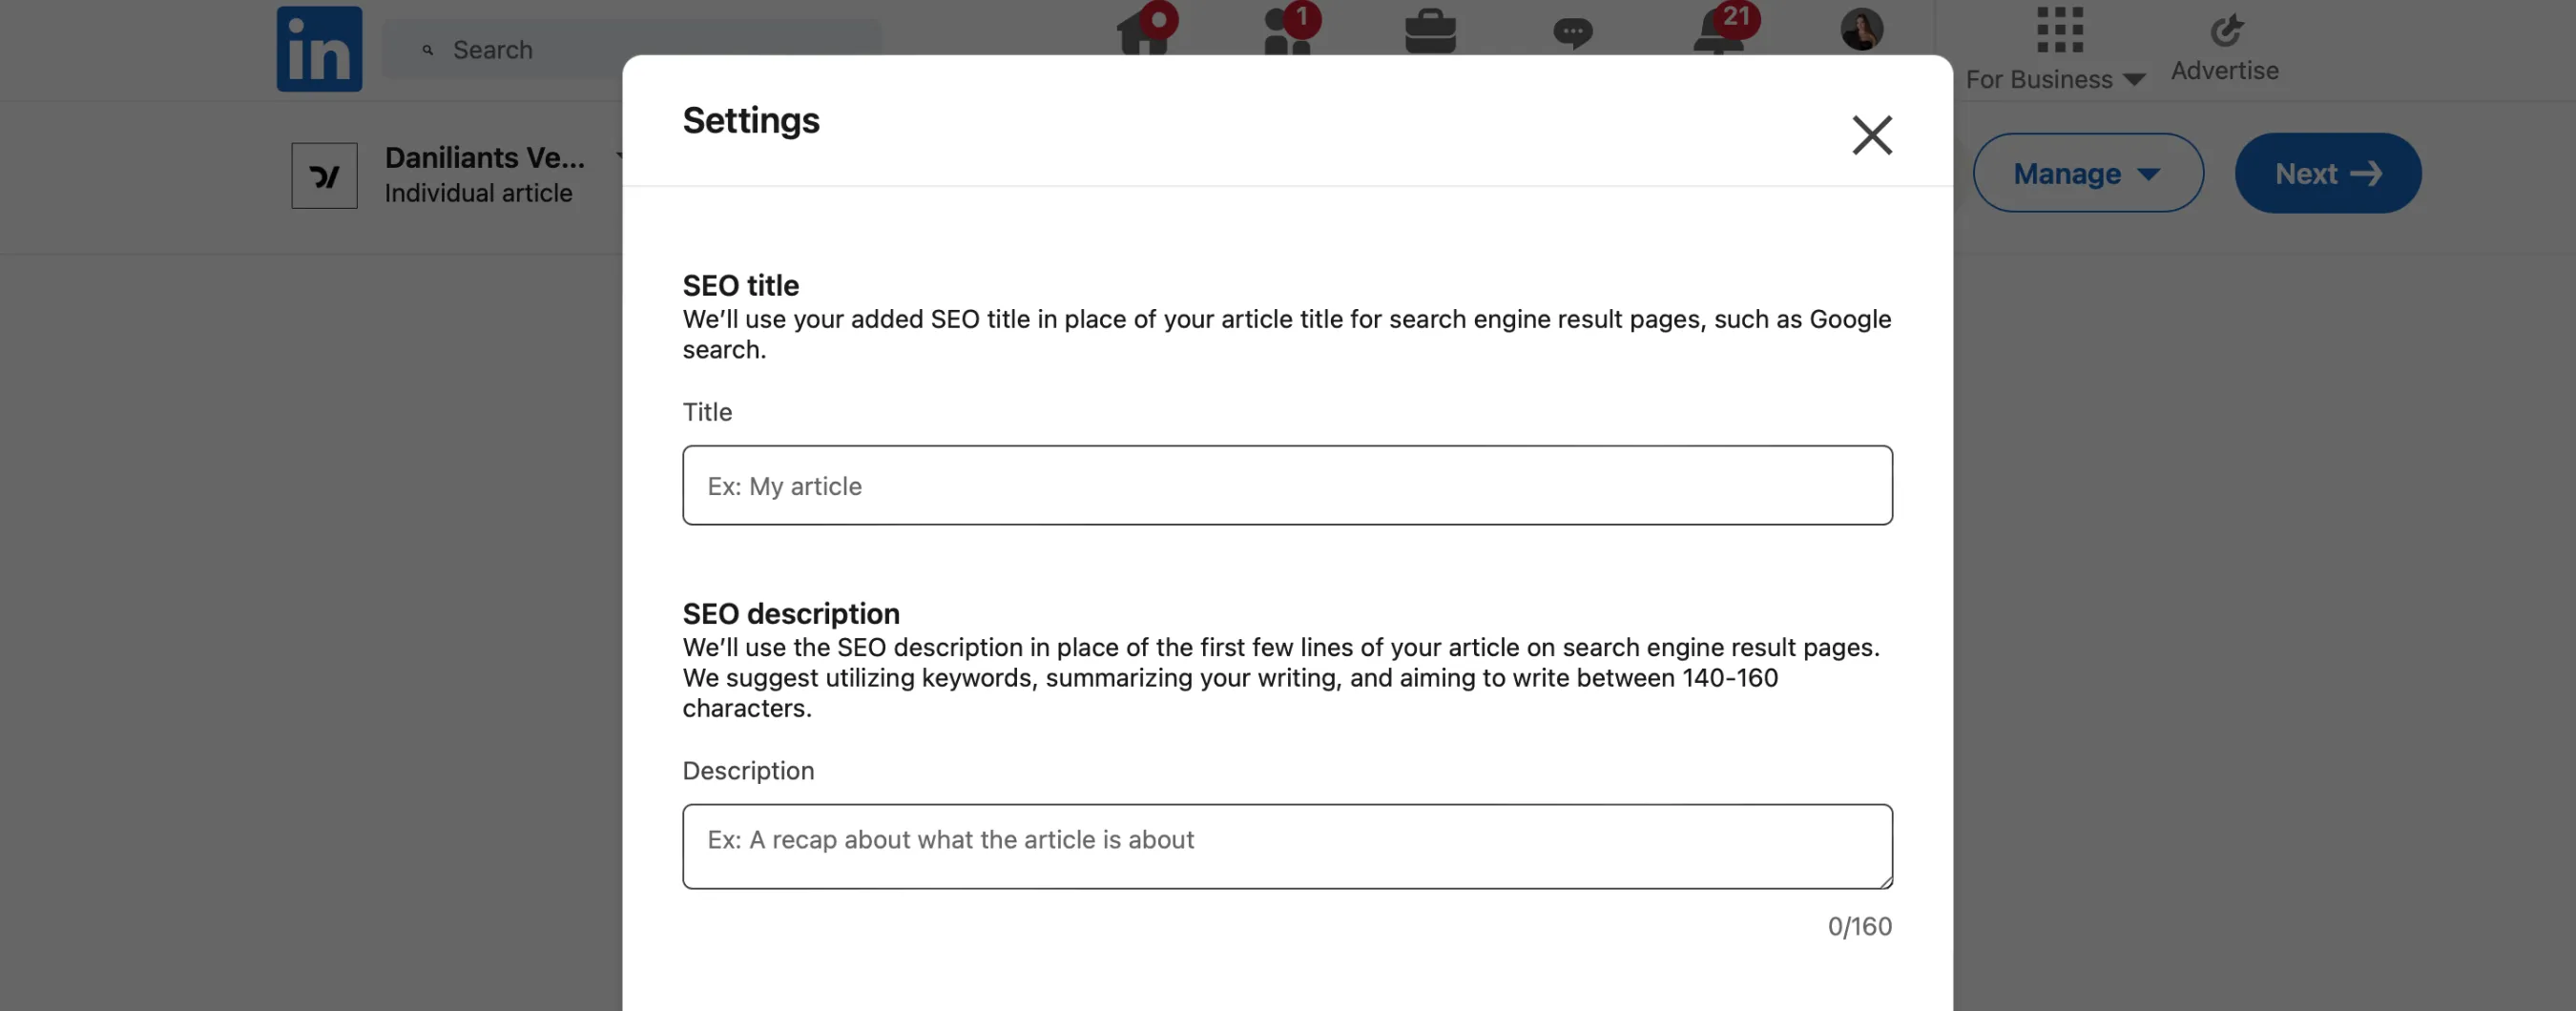
Task: Open the profile avatar menu
Action: click(x=1861, y=29)
